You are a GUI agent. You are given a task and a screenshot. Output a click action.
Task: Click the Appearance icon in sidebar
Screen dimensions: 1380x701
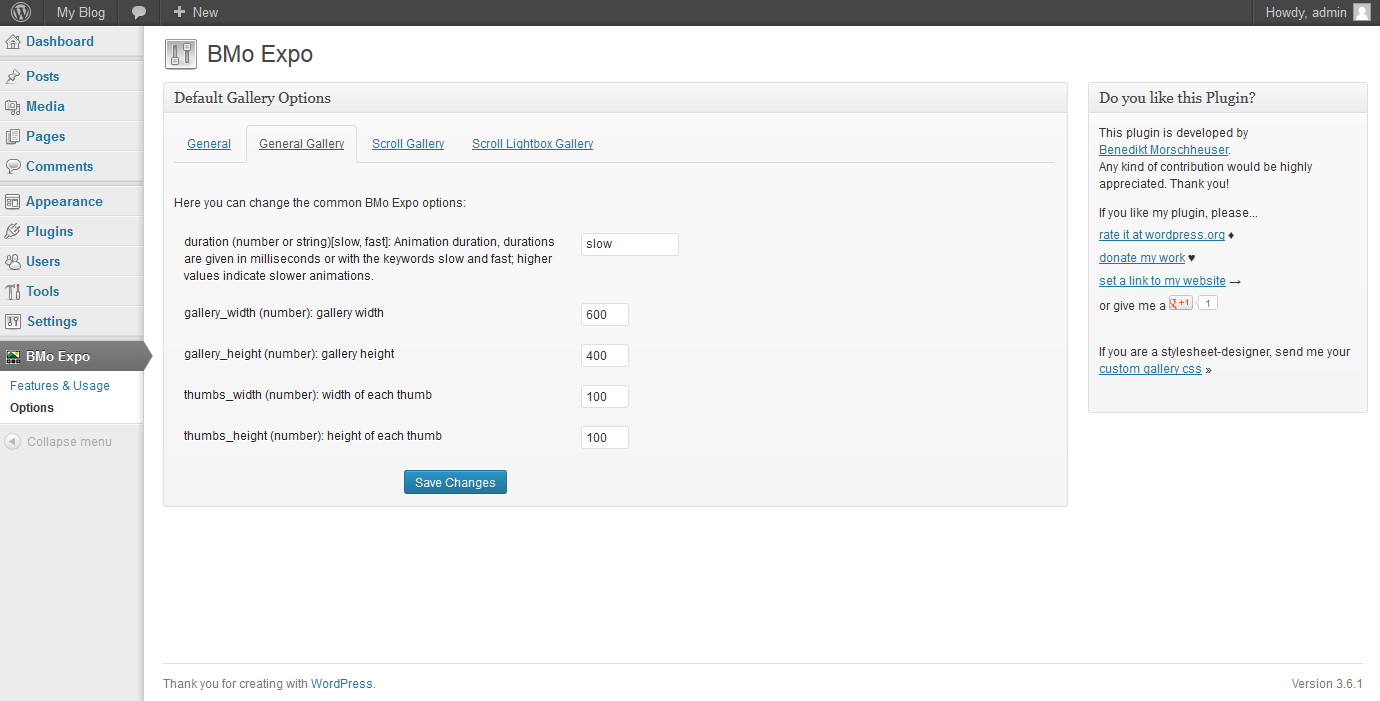[13, 201]
